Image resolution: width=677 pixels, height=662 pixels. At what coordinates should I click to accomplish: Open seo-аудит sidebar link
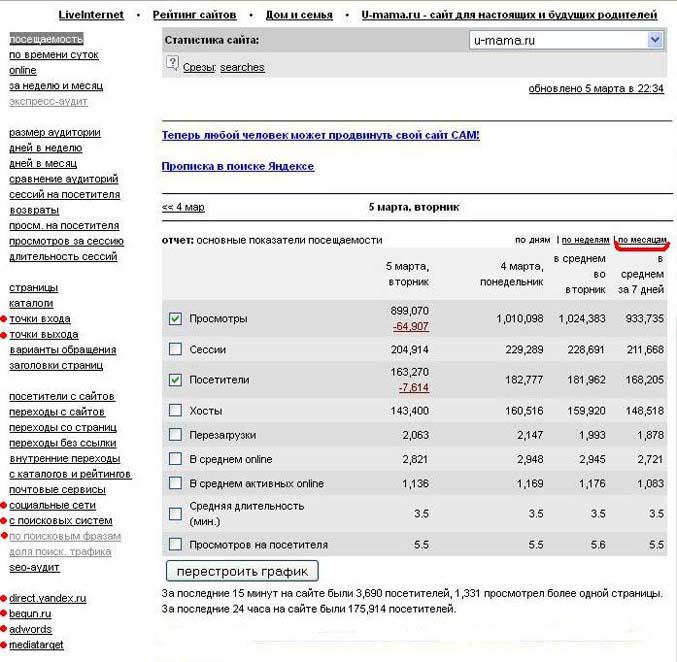[x=34, y=567]
